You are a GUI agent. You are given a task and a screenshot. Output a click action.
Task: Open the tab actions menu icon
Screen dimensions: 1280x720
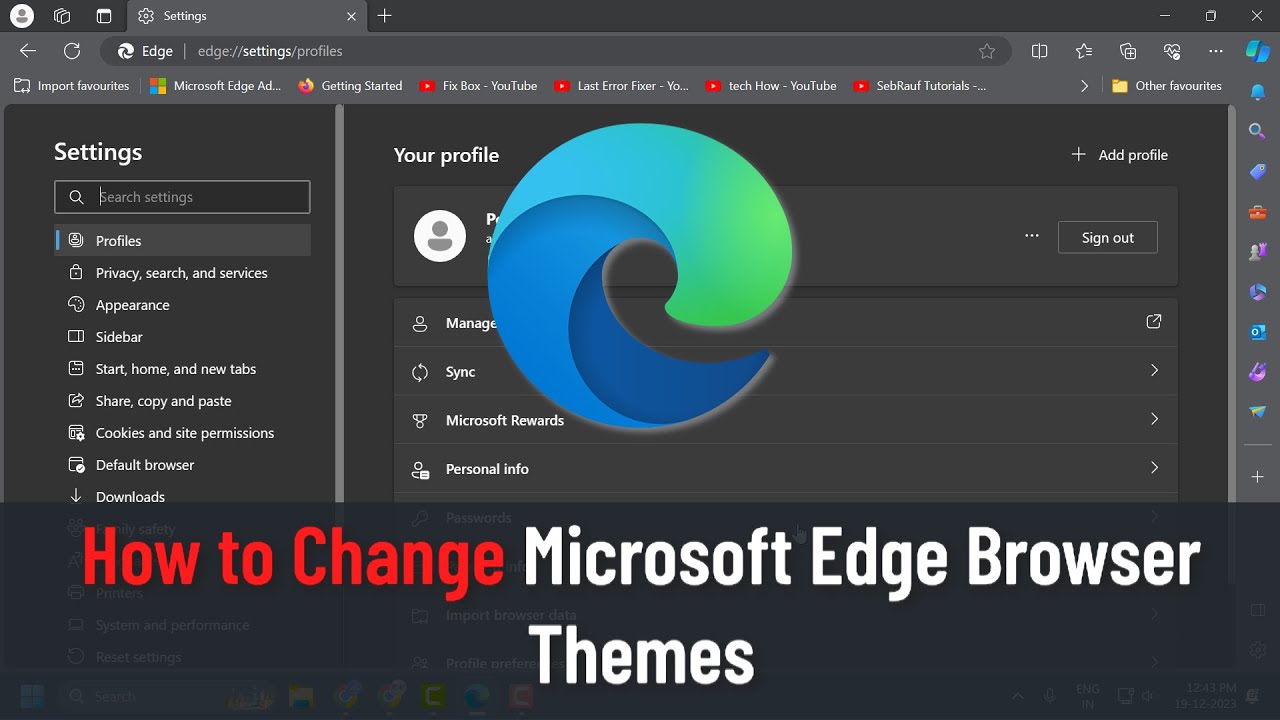click(x=104, y=16)
